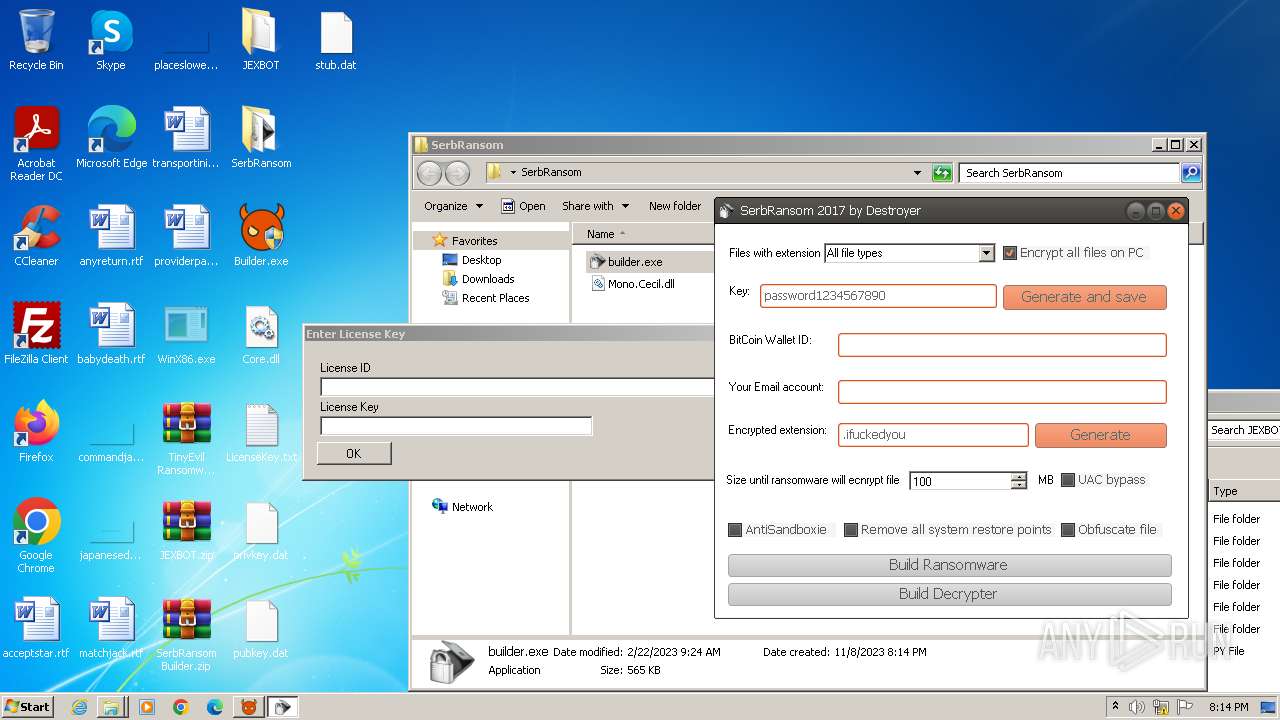Click Back arrow in SerbRansom Explorer window
Viewport: 1280px width, 720px height.
pyautogui.click(x=430, y=173)
